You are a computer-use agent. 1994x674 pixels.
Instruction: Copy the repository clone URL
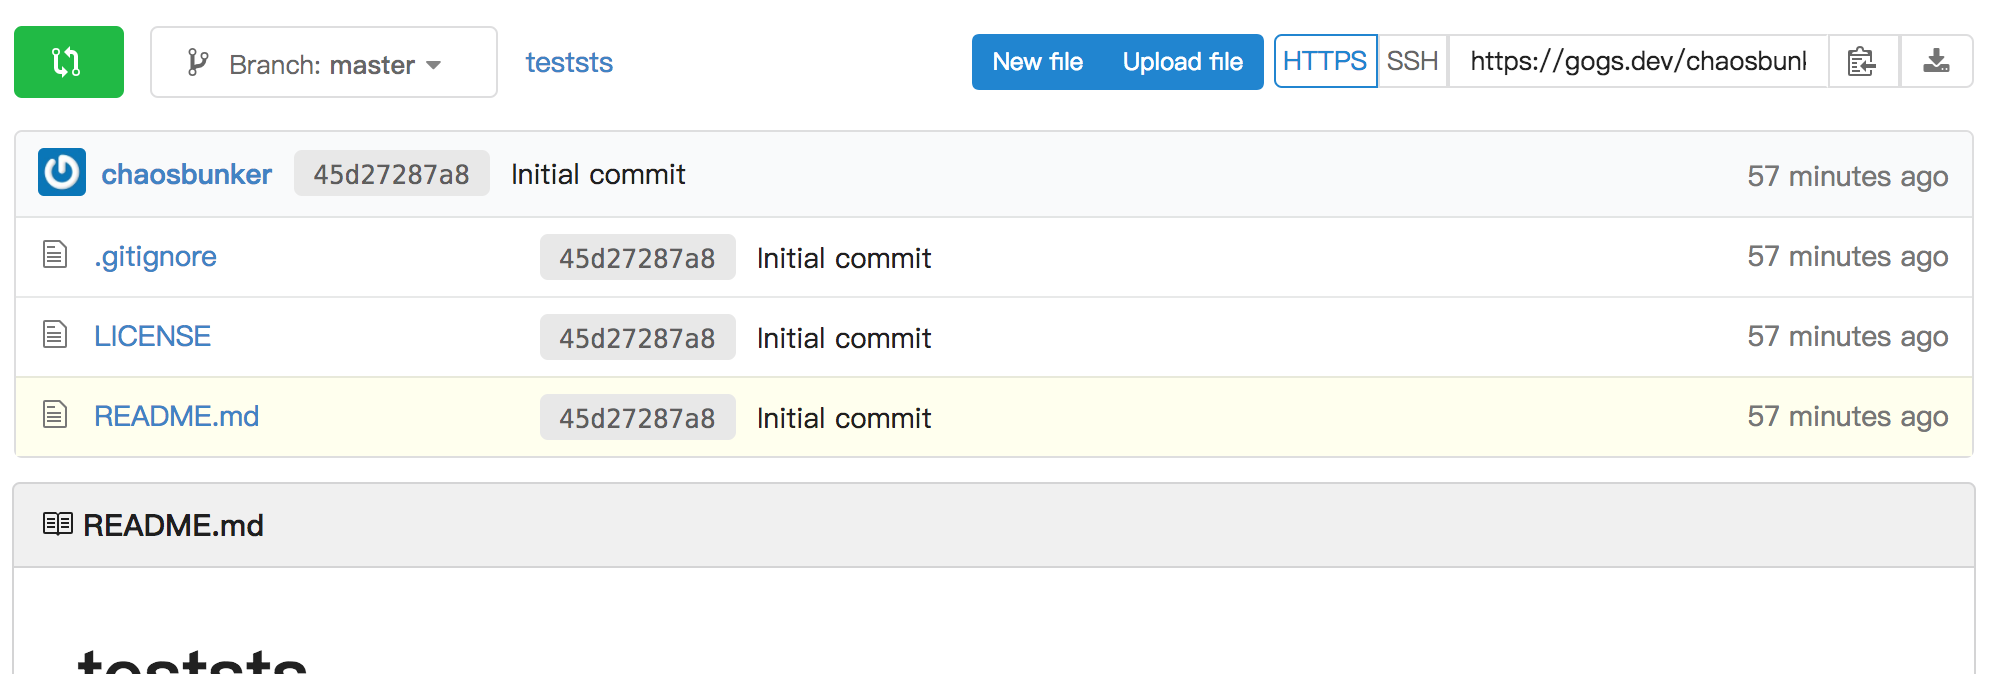click(x=1862, y=62)
